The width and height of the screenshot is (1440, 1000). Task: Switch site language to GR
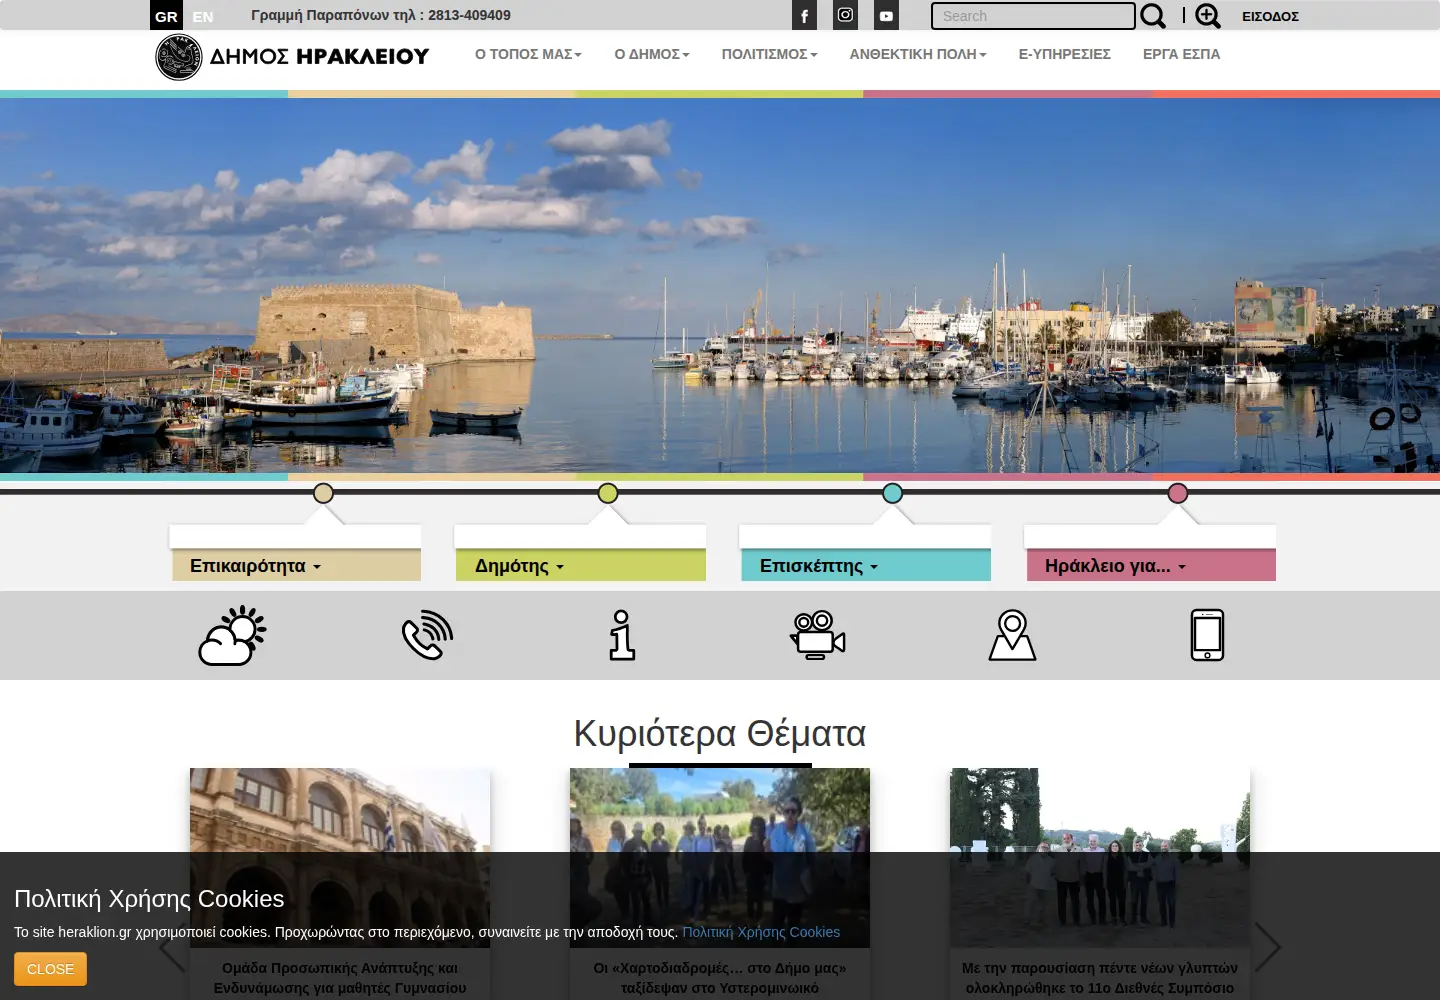[x=166, y=16]
